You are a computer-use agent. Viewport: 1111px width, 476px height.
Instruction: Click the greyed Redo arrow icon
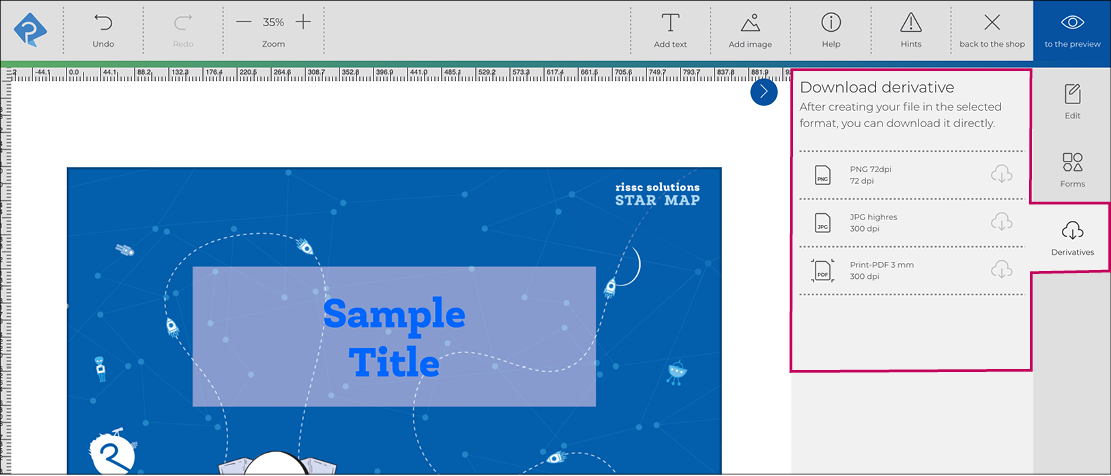pos(183,22)
